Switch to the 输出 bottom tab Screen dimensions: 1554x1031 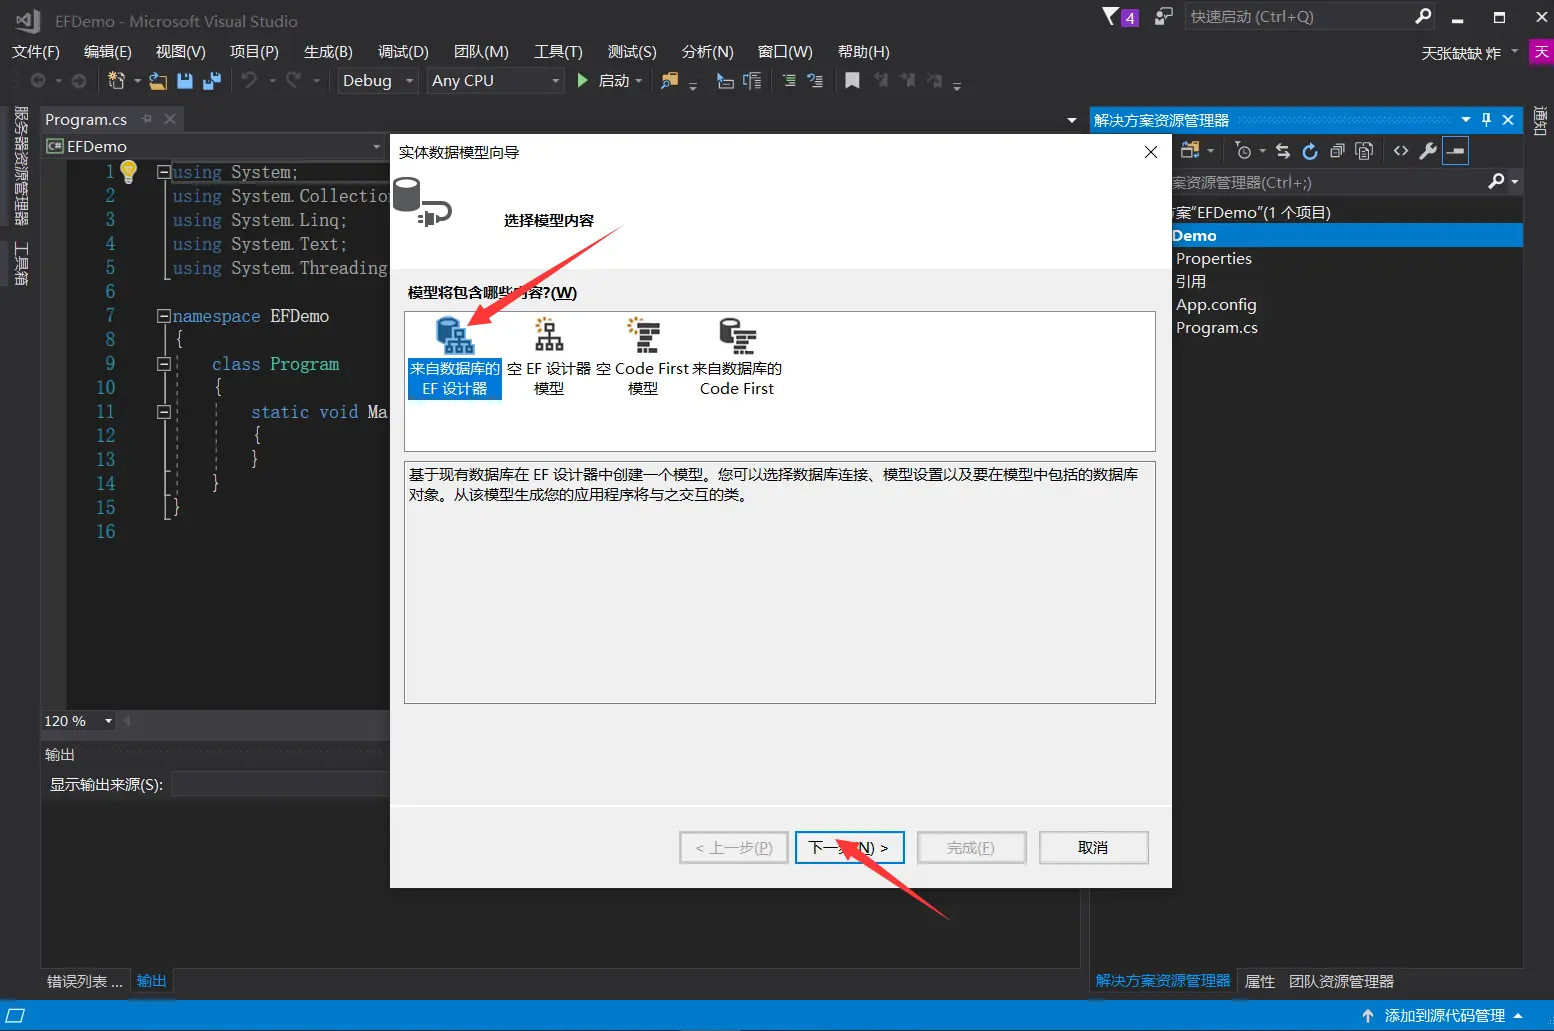[x=151, y=981]
